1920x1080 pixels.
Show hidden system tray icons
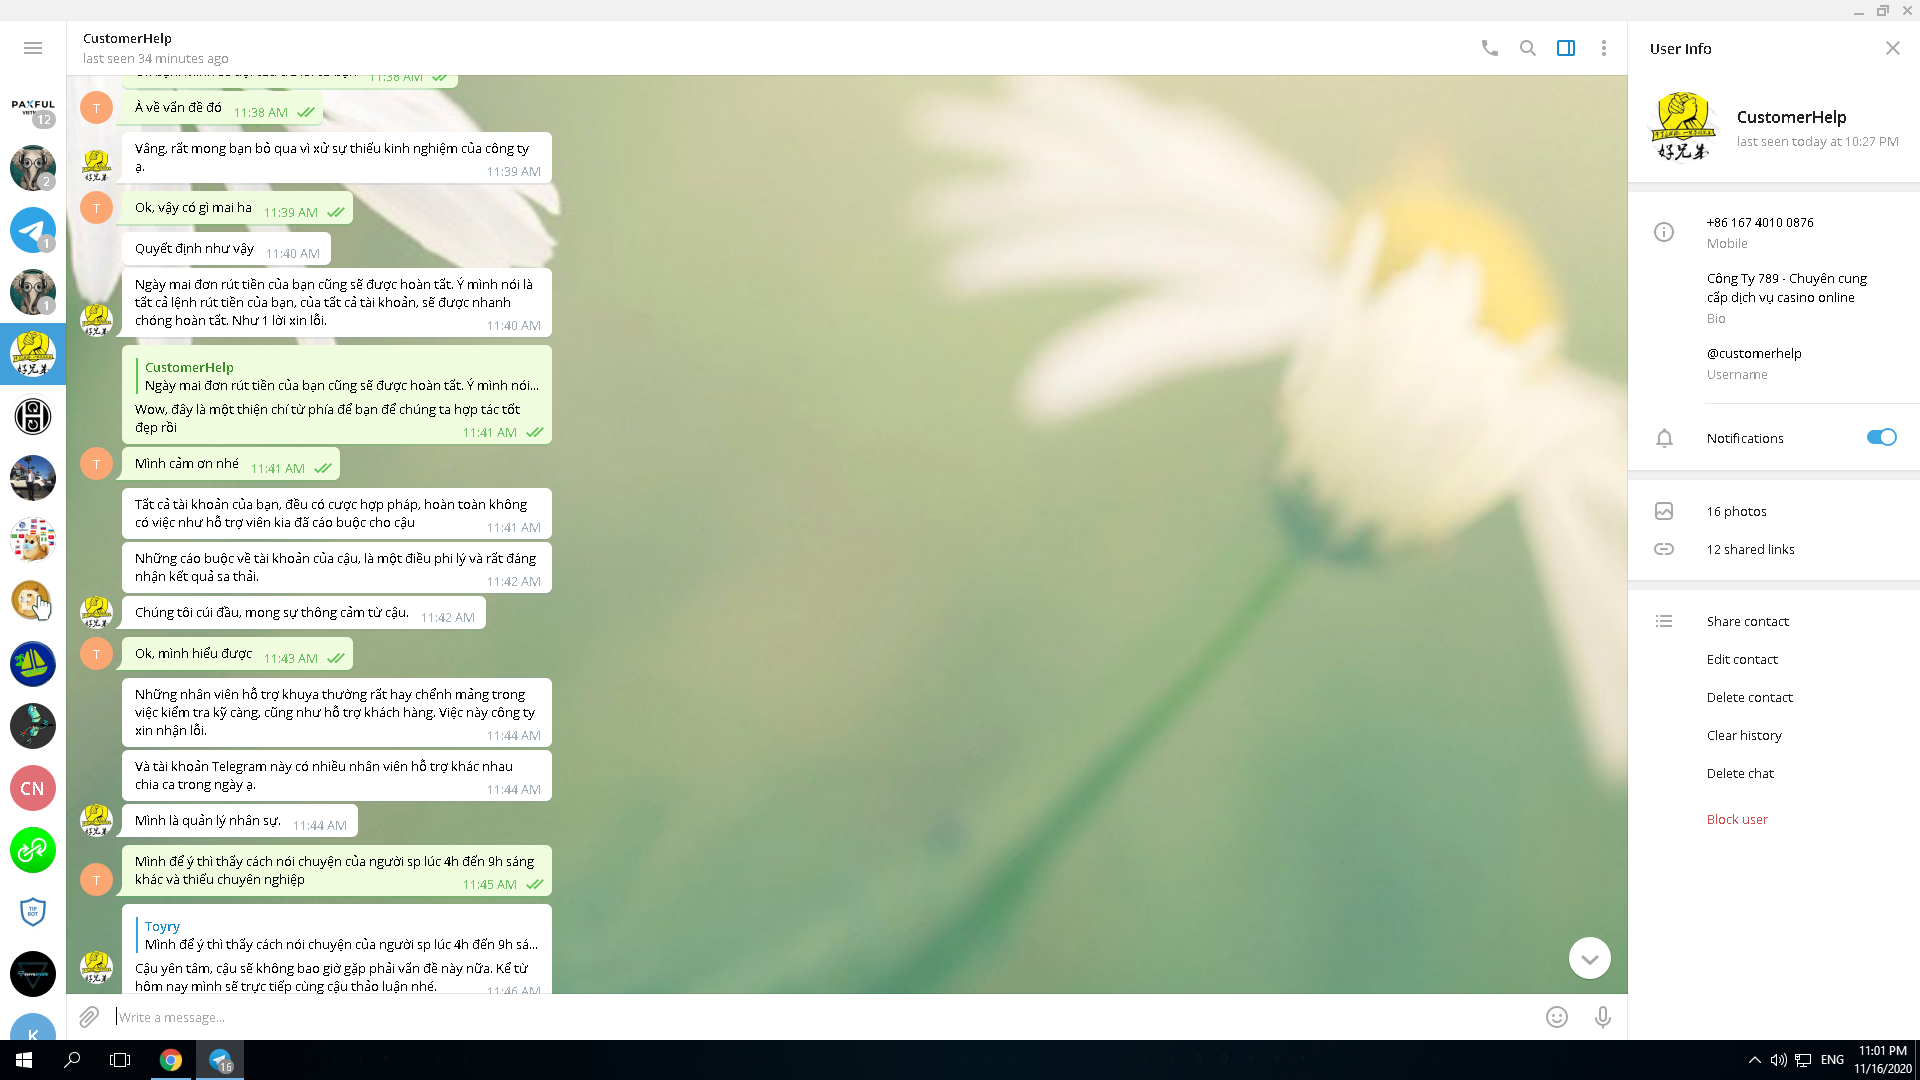[x=1754, y=1060]
